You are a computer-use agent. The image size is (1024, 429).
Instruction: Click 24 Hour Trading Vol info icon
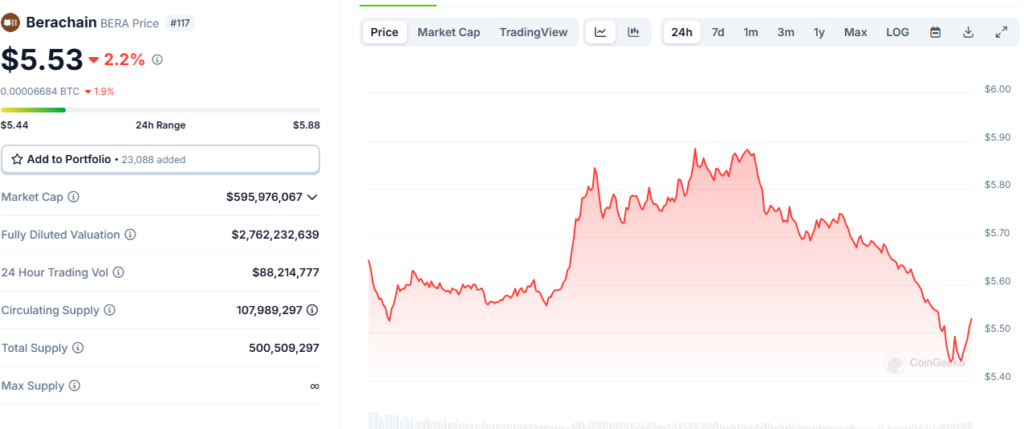pos(118,272)
